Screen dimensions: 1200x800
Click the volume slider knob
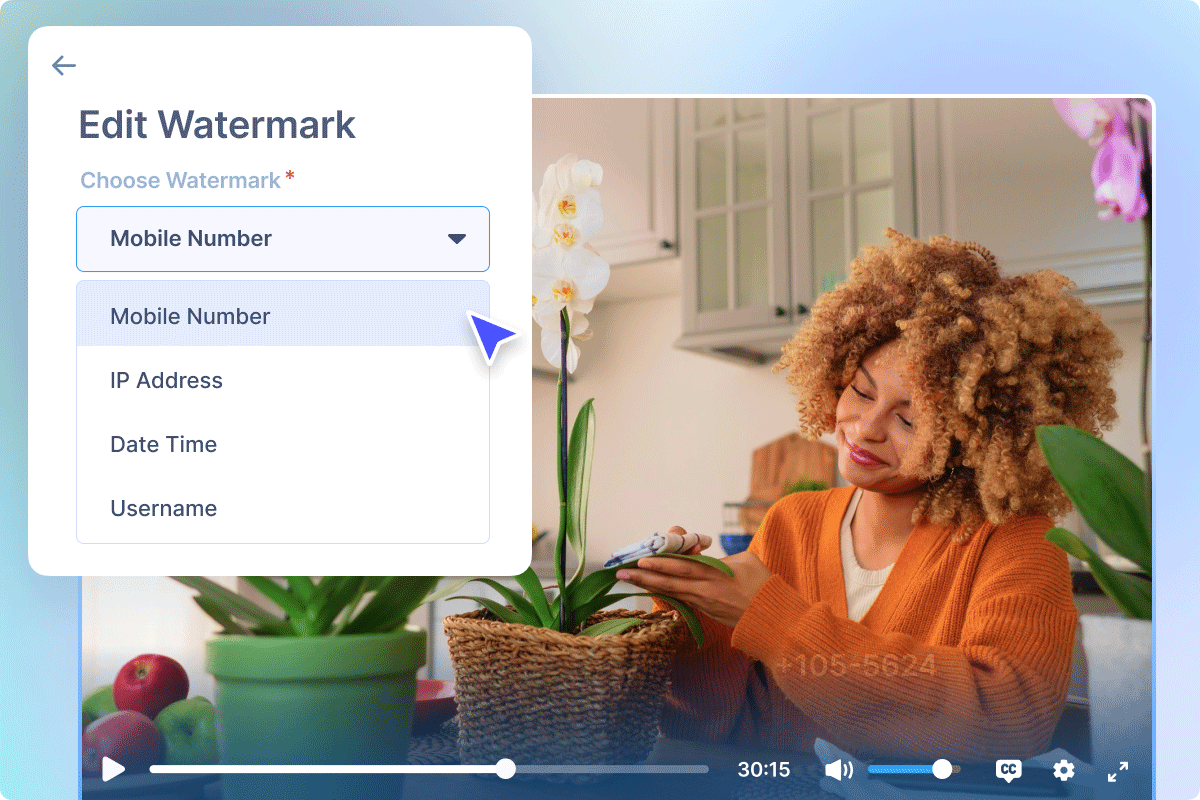pyautogui.click(x=942, y=769)
